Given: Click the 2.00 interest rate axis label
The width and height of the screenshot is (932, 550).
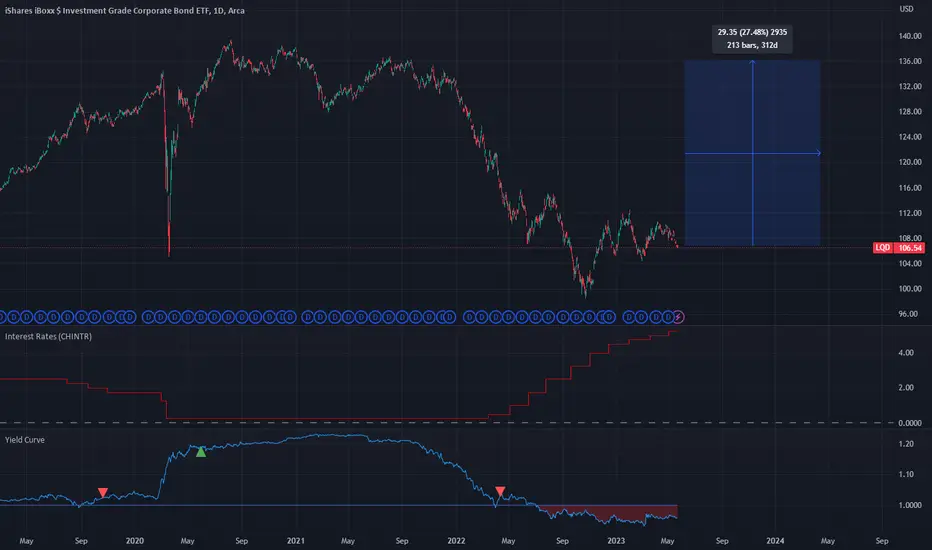Looking at the screenshot, I should pyautogui.click(x=906, y=388).
